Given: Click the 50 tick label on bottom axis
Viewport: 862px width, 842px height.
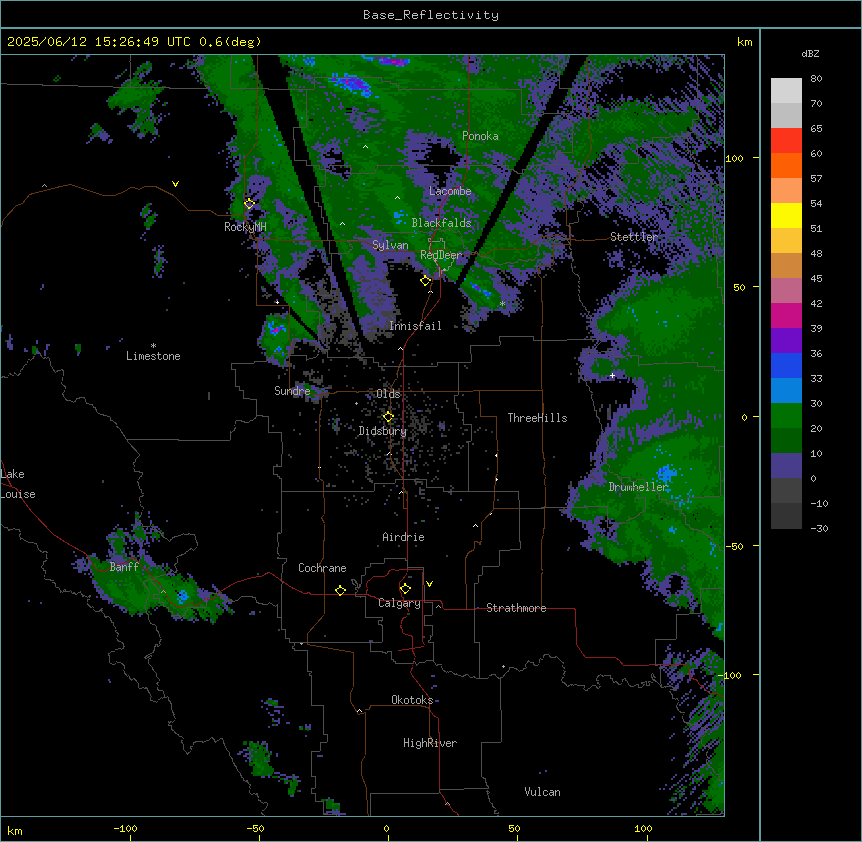Looking at the screenshot, I should click(x=514, y=828).
